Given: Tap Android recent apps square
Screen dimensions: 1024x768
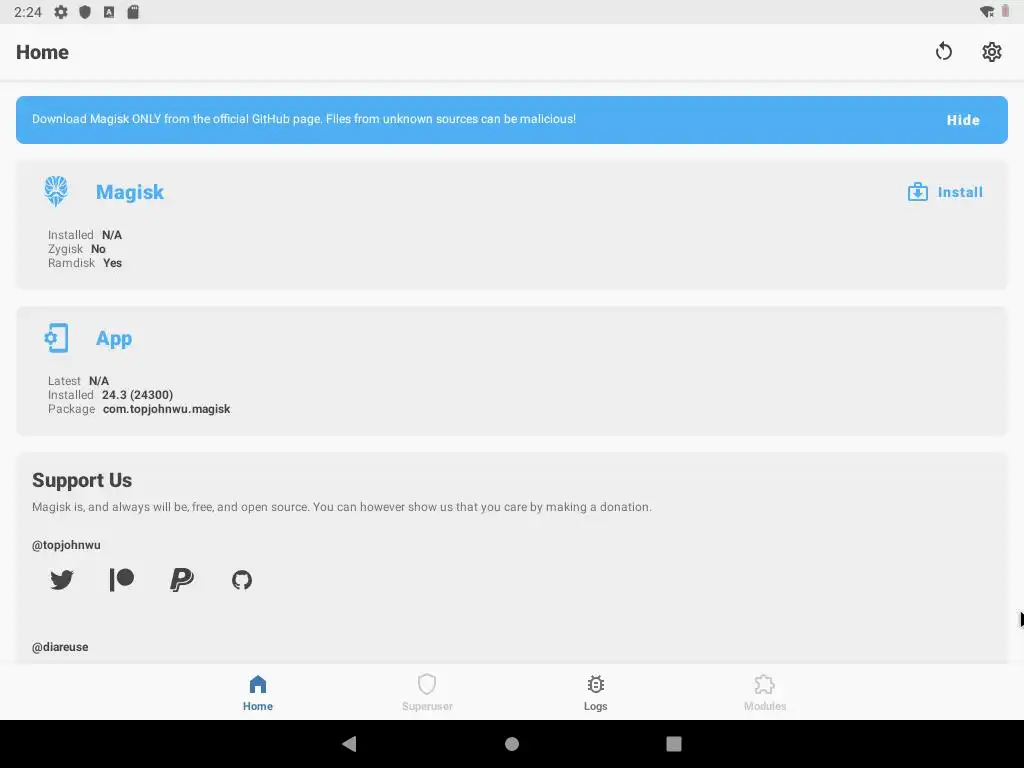Looking at the screenshot, I should [x=674, y=744].
